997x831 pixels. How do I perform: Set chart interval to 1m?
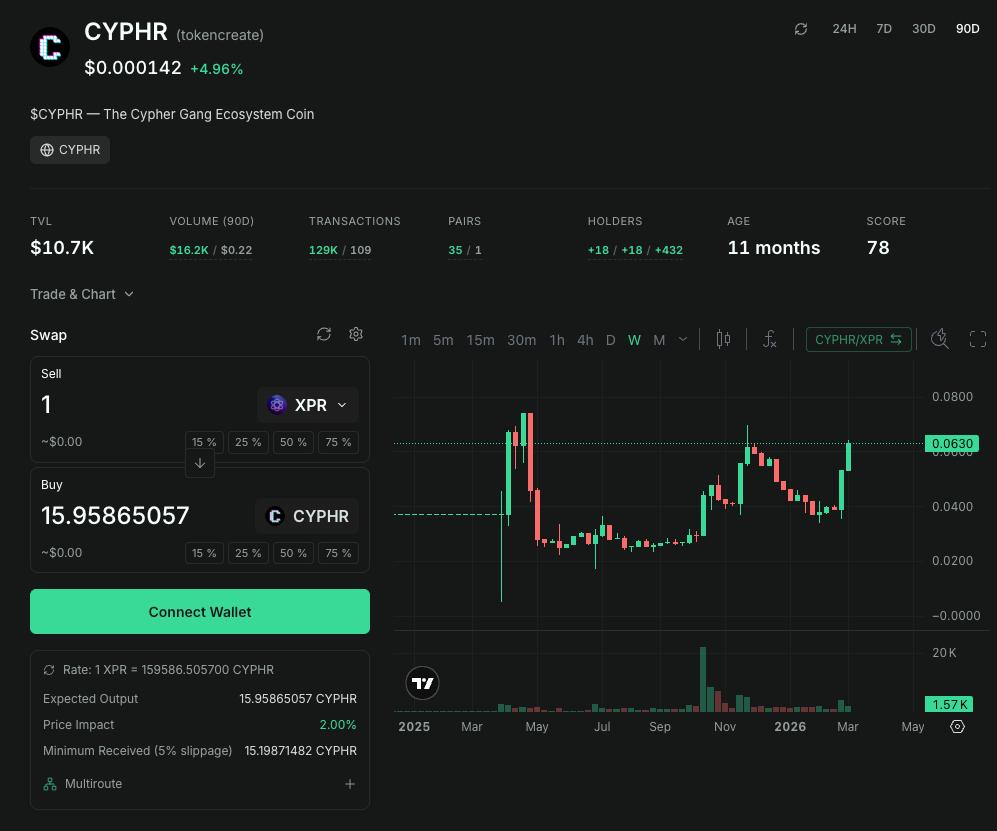click(411, 340)
